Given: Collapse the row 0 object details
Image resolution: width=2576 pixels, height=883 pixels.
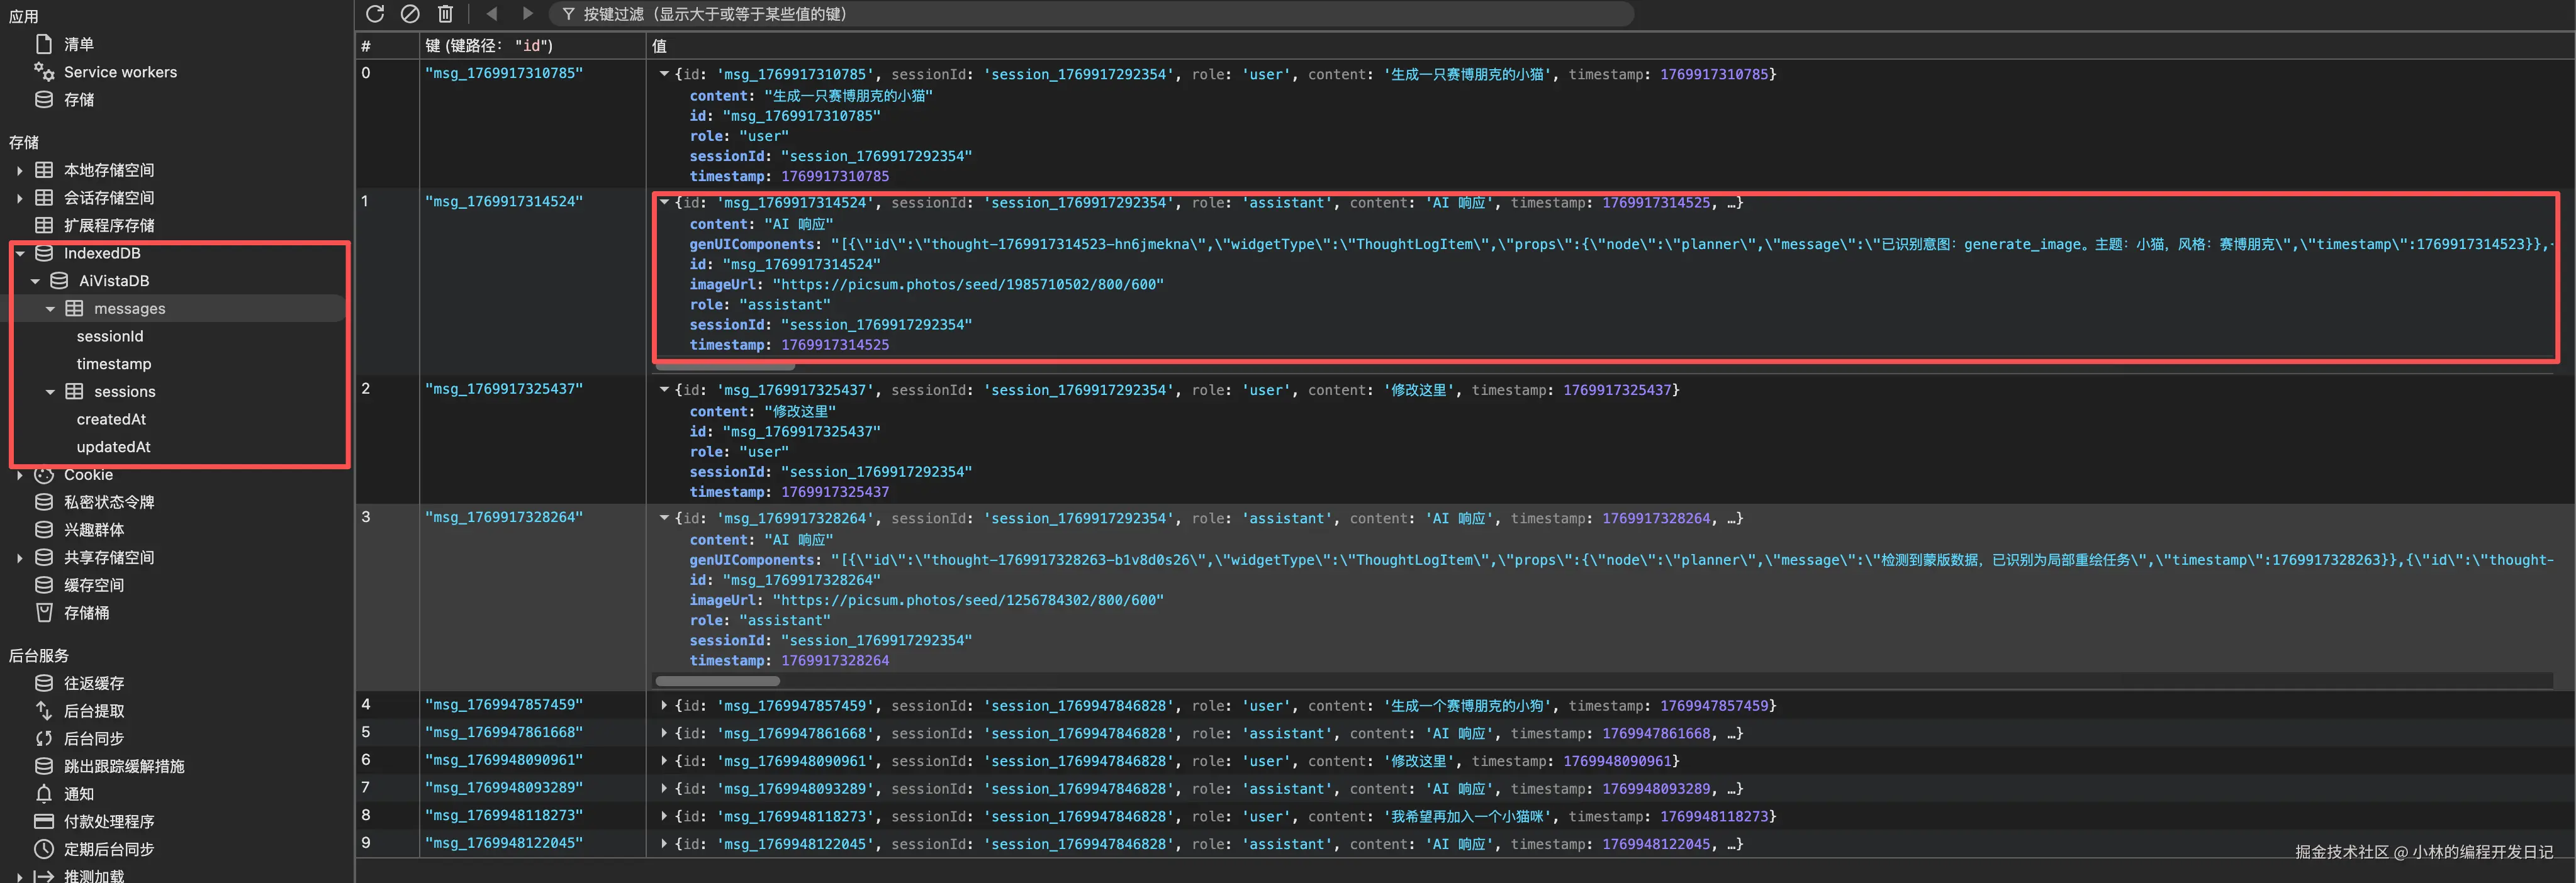Looking at the screenshot, I should point(664,74).
